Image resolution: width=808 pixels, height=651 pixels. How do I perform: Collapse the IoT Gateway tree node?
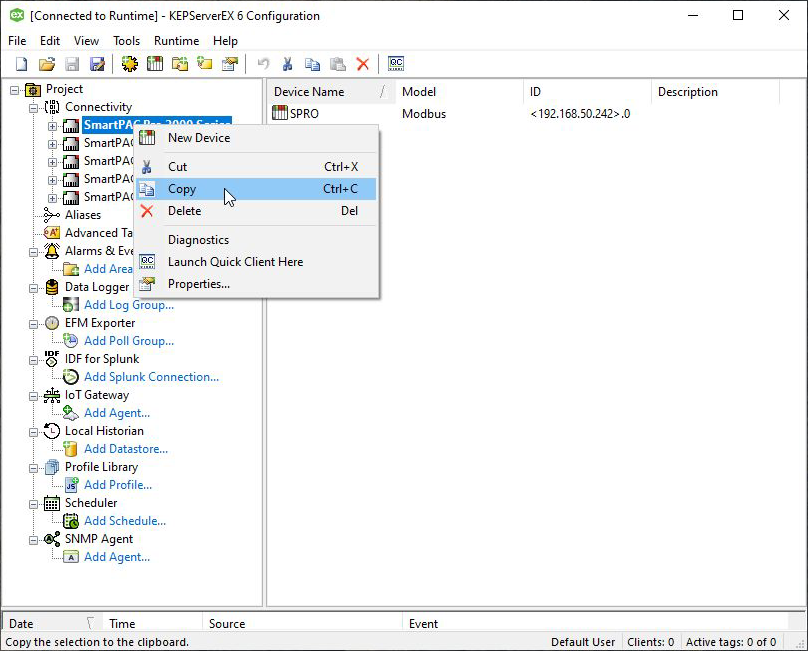tap(34, 395)
